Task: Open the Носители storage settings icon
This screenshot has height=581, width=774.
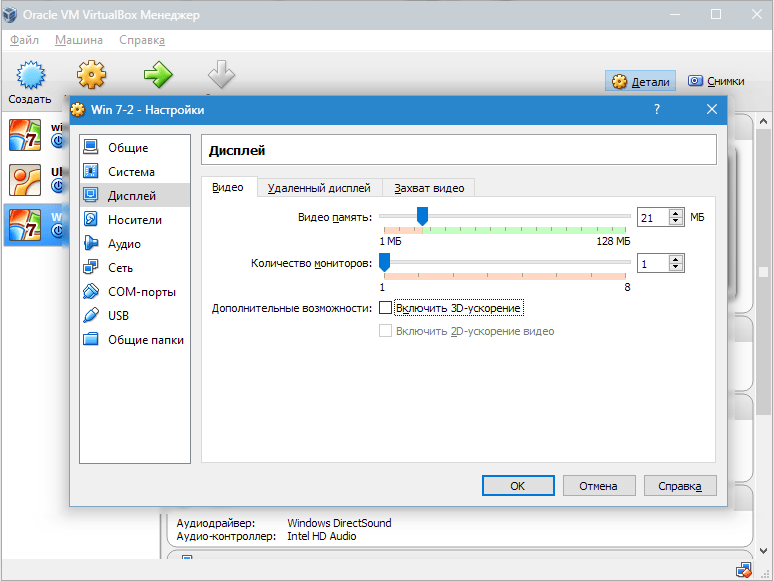Action: pyautogui.click(x=91, y=220)
